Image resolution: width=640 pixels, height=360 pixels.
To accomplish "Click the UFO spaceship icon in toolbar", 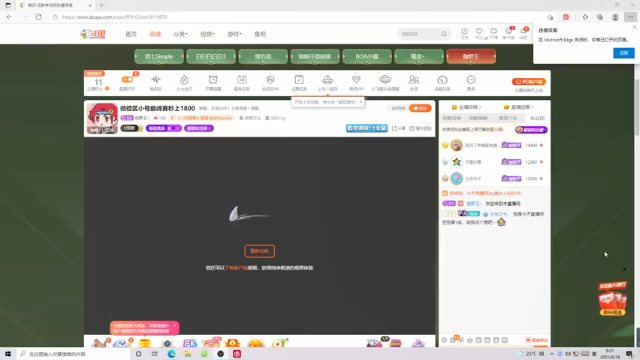I will 385,80.
